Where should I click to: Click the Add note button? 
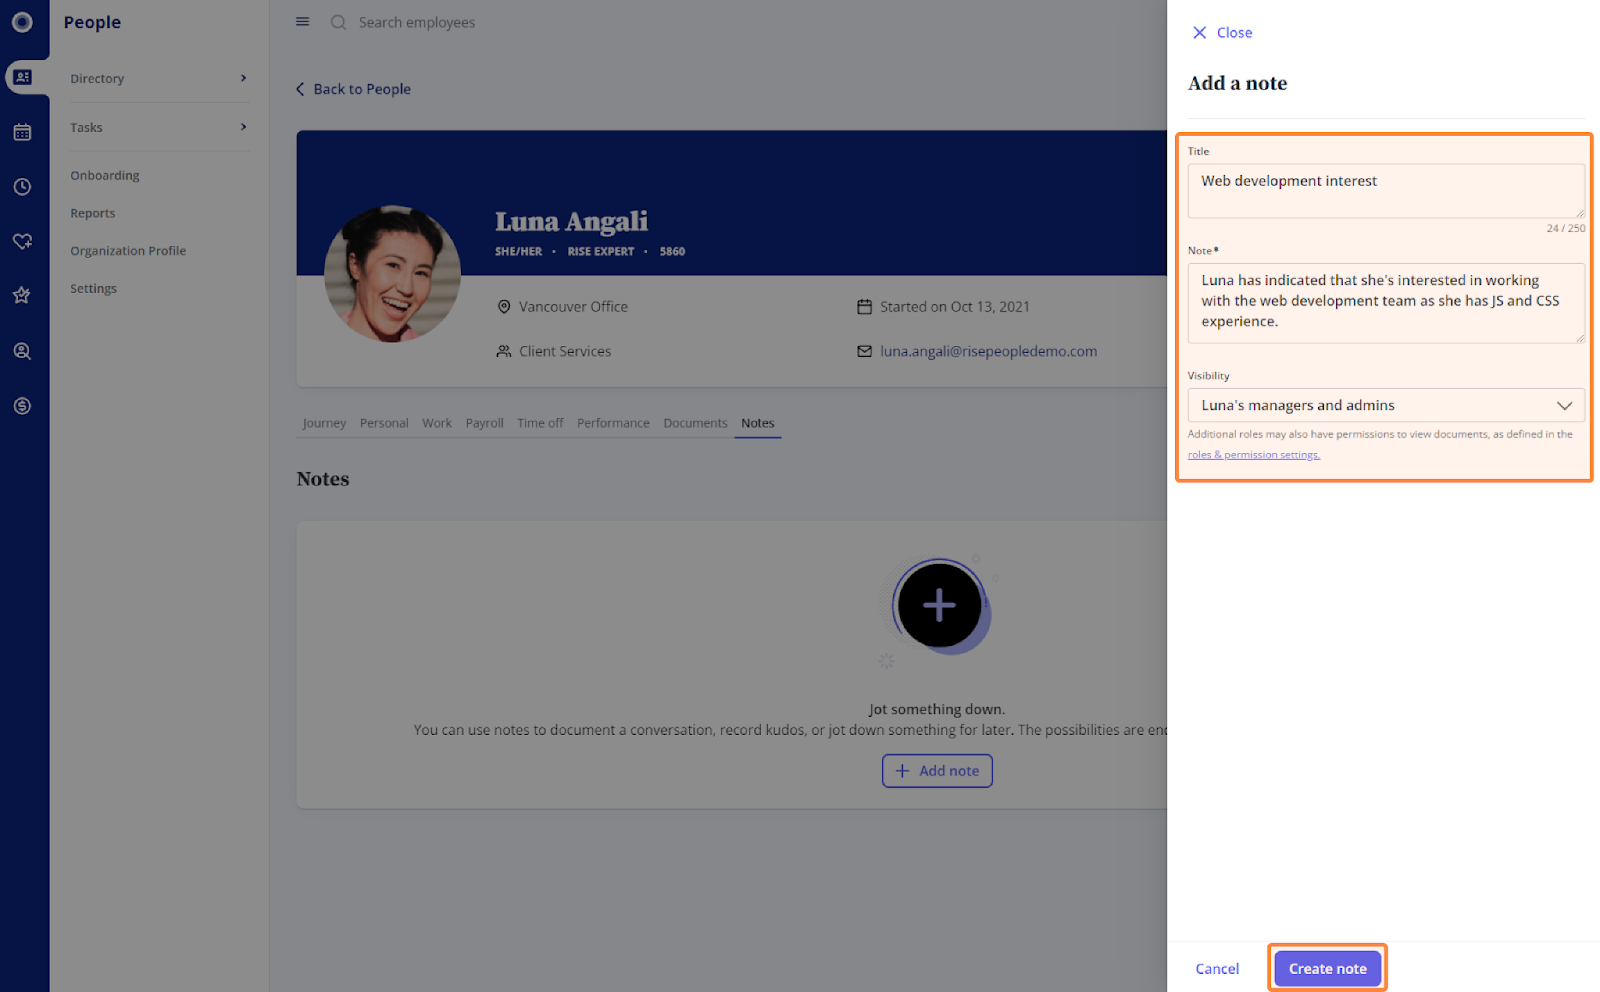tap(937, 771)
